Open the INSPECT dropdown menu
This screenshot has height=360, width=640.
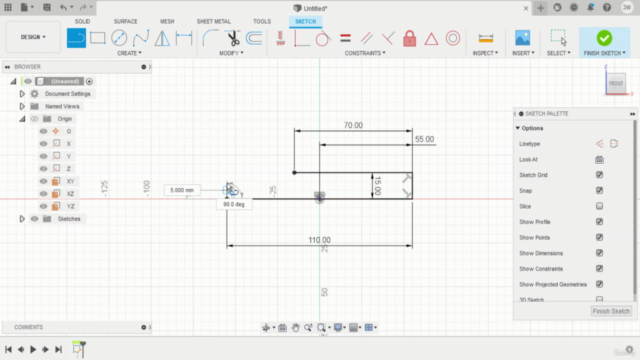(485, 53)
